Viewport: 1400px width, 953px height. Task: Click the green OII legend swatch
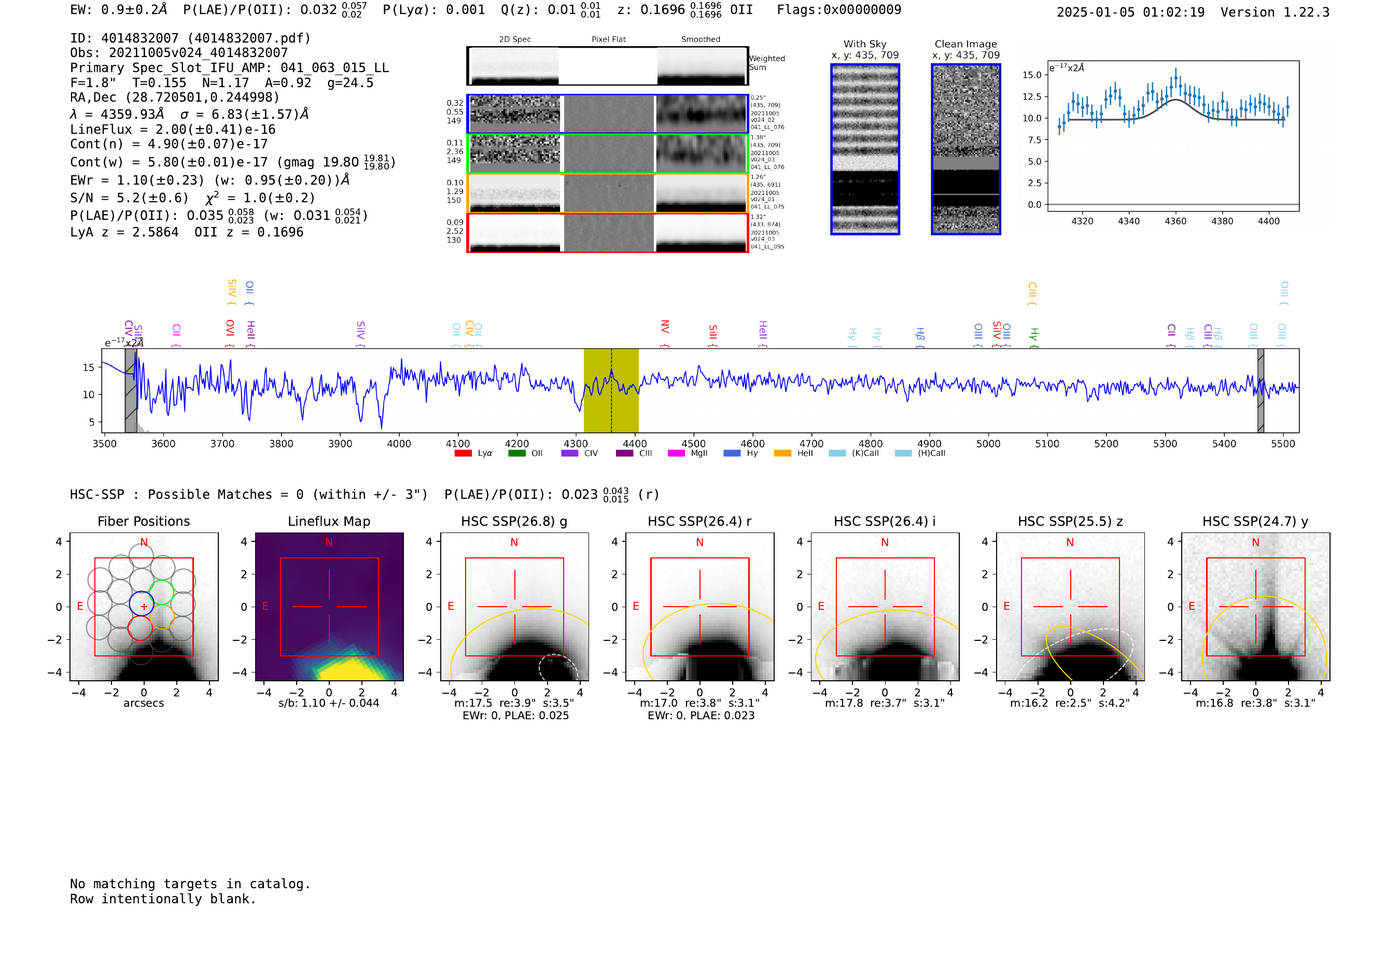[x=516, y=453]
